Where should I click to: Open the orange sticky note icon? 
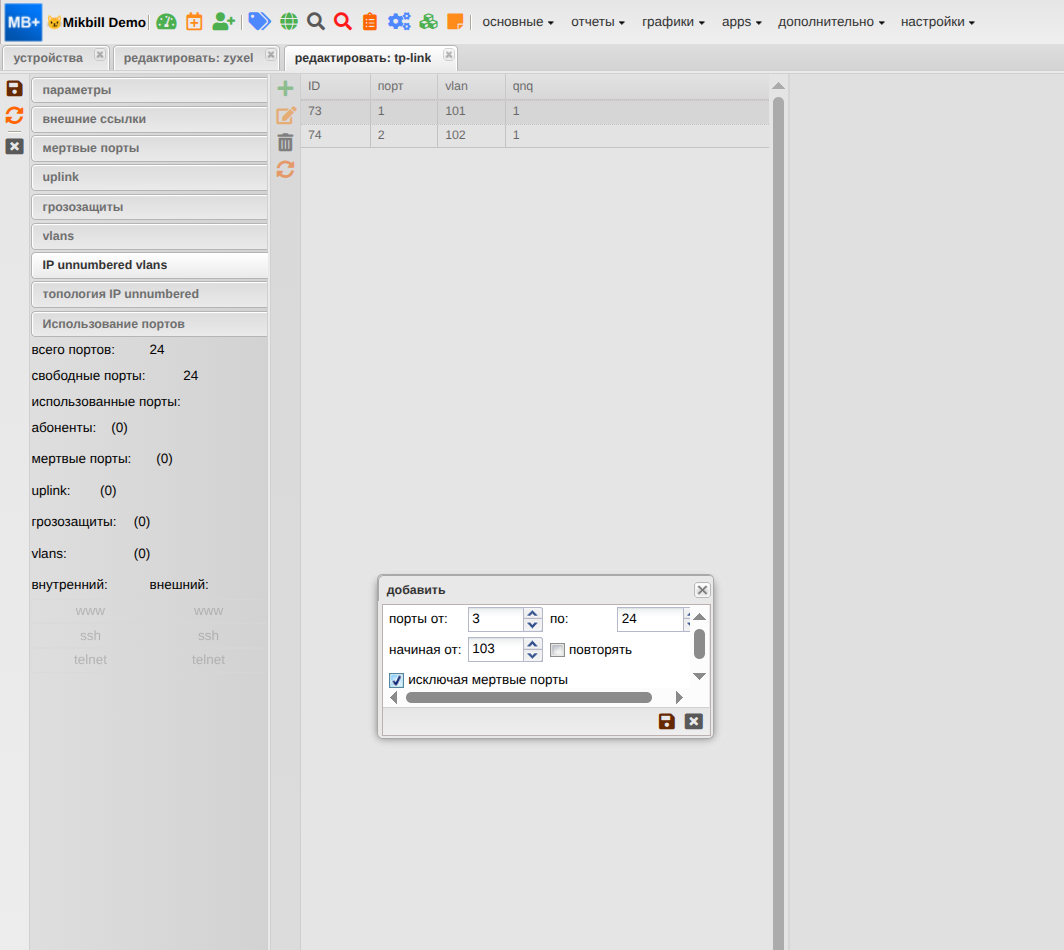pos(455,22)
